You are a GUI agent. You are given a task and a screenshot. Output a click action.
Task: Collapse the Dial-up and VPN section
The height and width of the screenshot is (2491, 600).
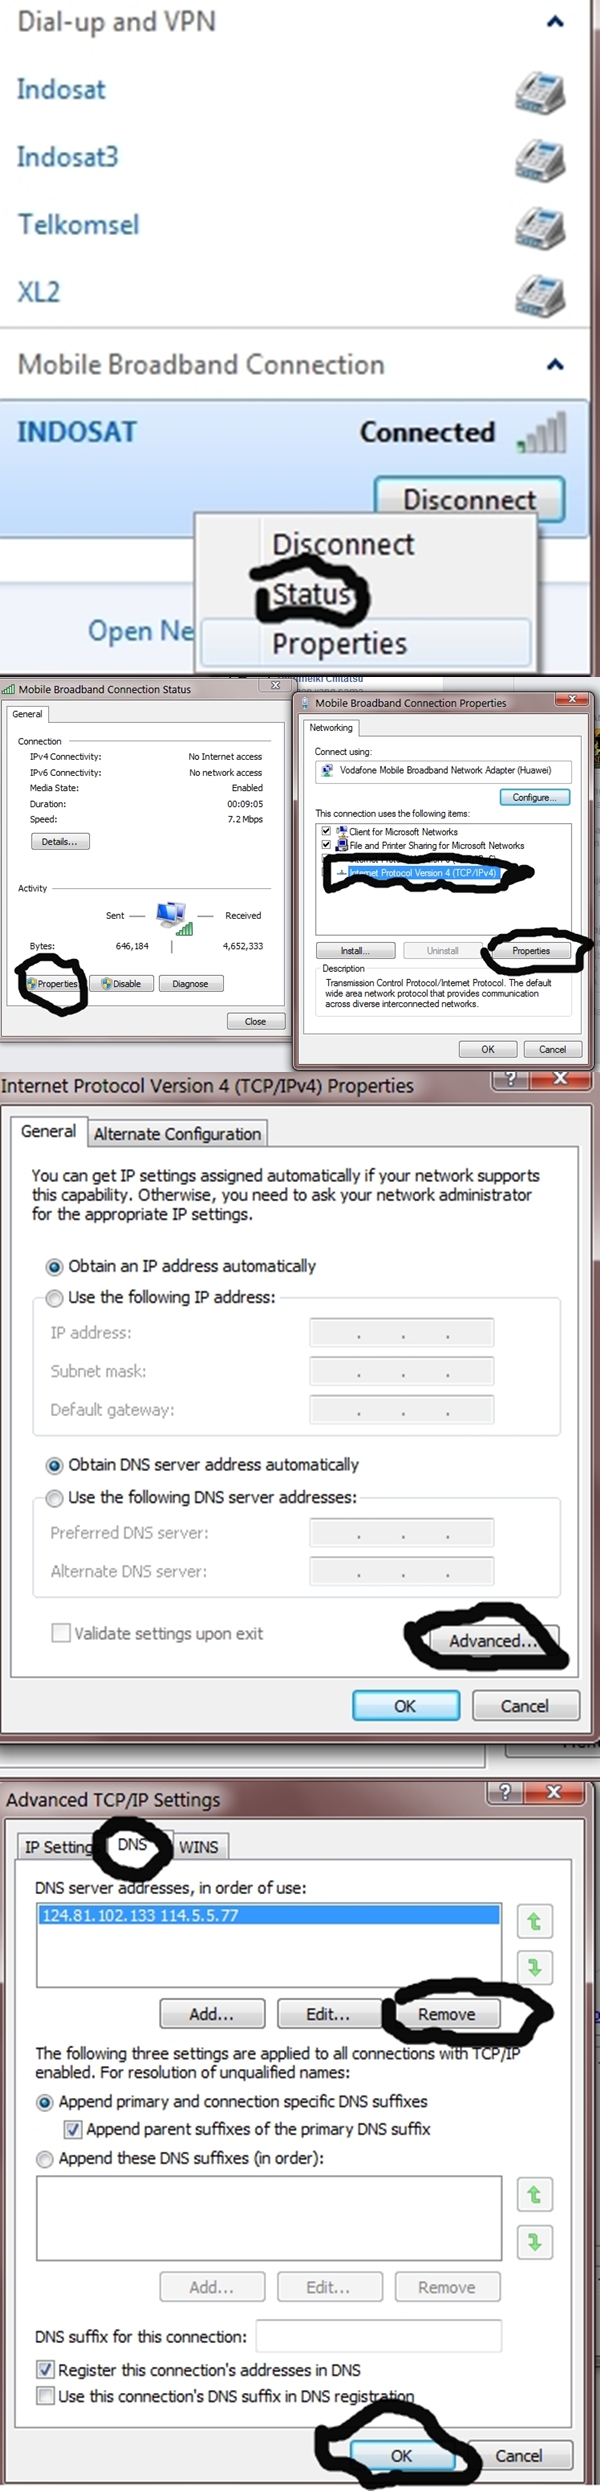pyautogui.click(x=555, y=21)
